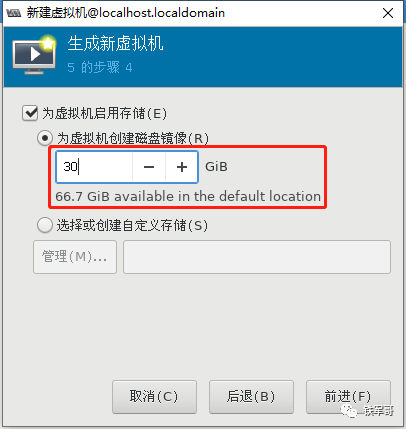Close the 新建虚拟机 dialog window

[388, 13]
